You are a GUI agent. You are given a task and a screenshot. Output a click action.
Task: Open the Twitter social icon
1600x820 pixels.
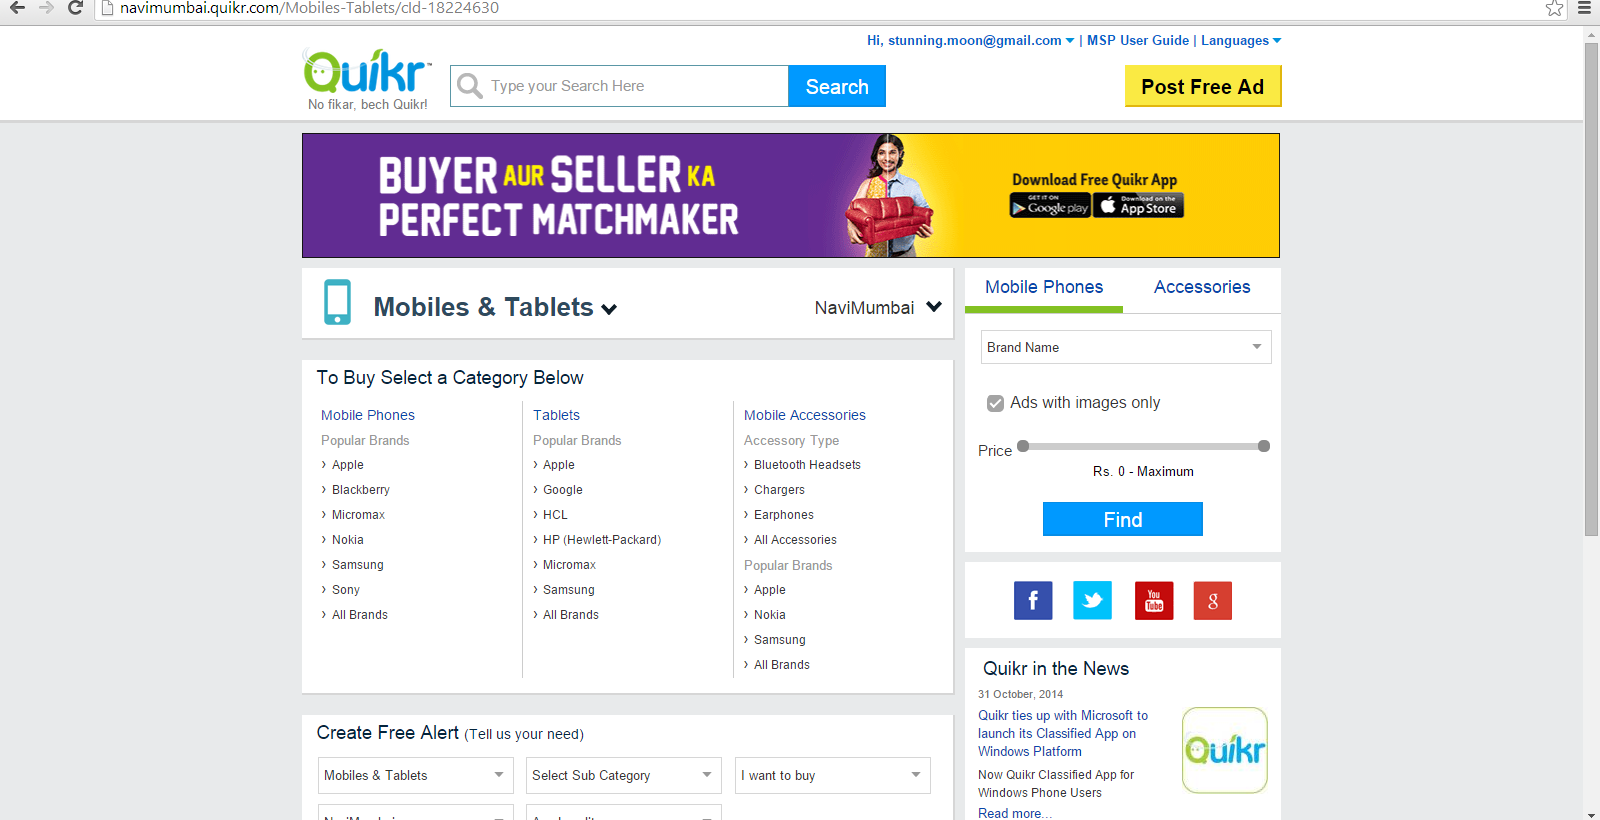point(1092,601)
